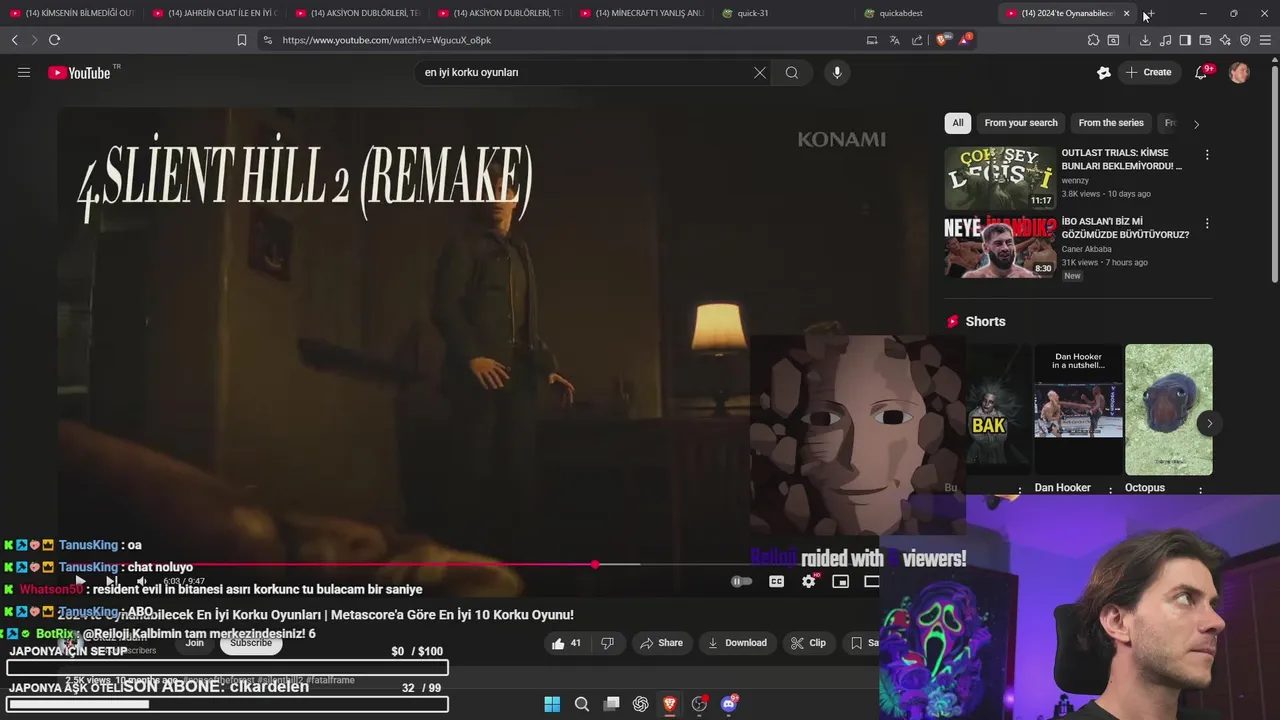This screenshot has width=1280, height=720.
Task: Show next Shorts with the arrow
Action: (x=1209, y=423)
